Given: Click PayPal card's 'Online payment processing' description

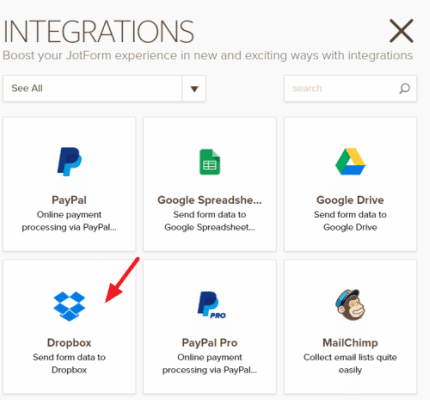Looking at the screenshot, I should pos(69,221).
